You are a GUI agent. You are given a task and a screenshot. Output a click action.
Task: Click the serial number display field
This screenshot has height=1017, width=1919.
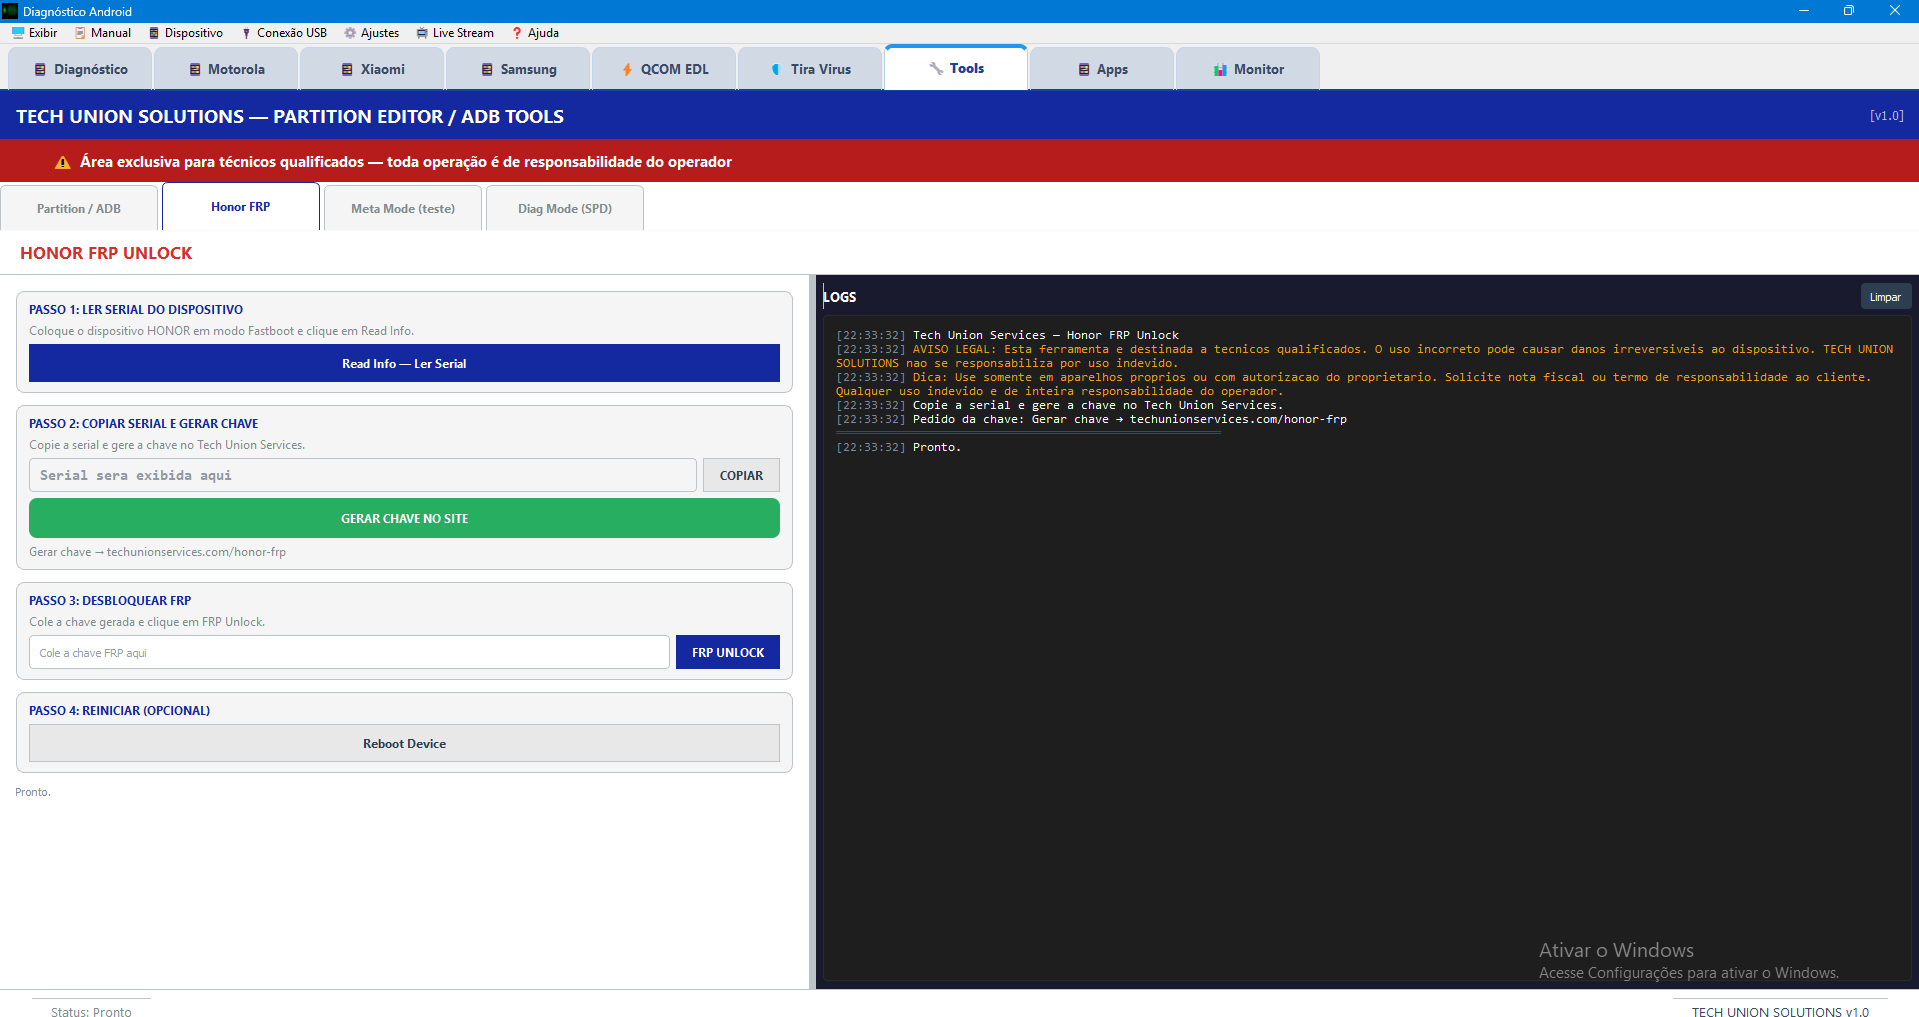pos(363,476)
